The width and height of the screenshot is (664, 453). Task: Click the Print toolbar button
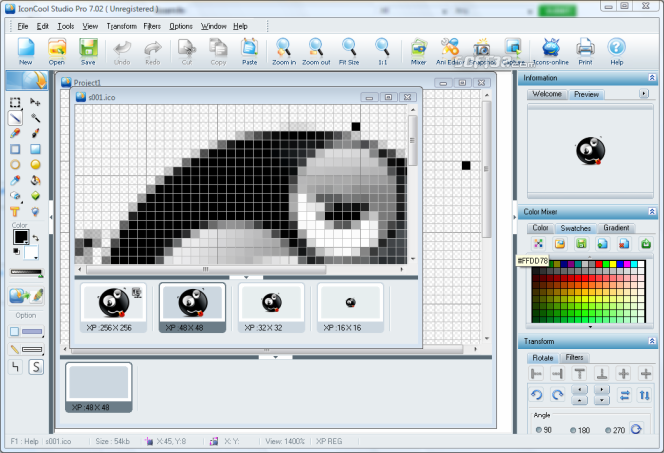tap(585, 52)
